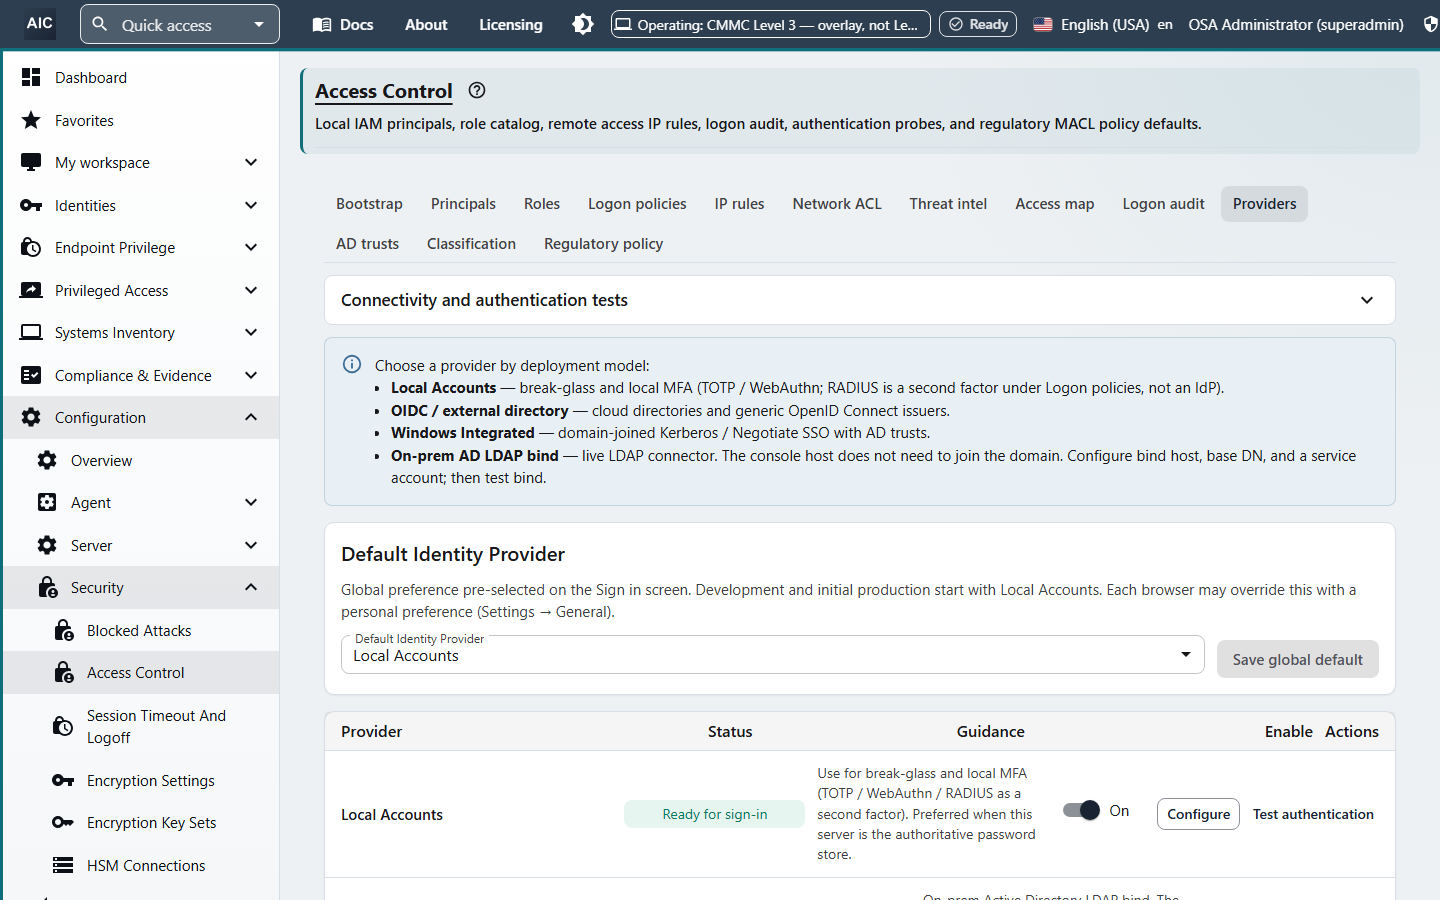Viewport: 1440px width, 900px height.
Task: Open the Logon audit tab
Action: pos(1163,204)
